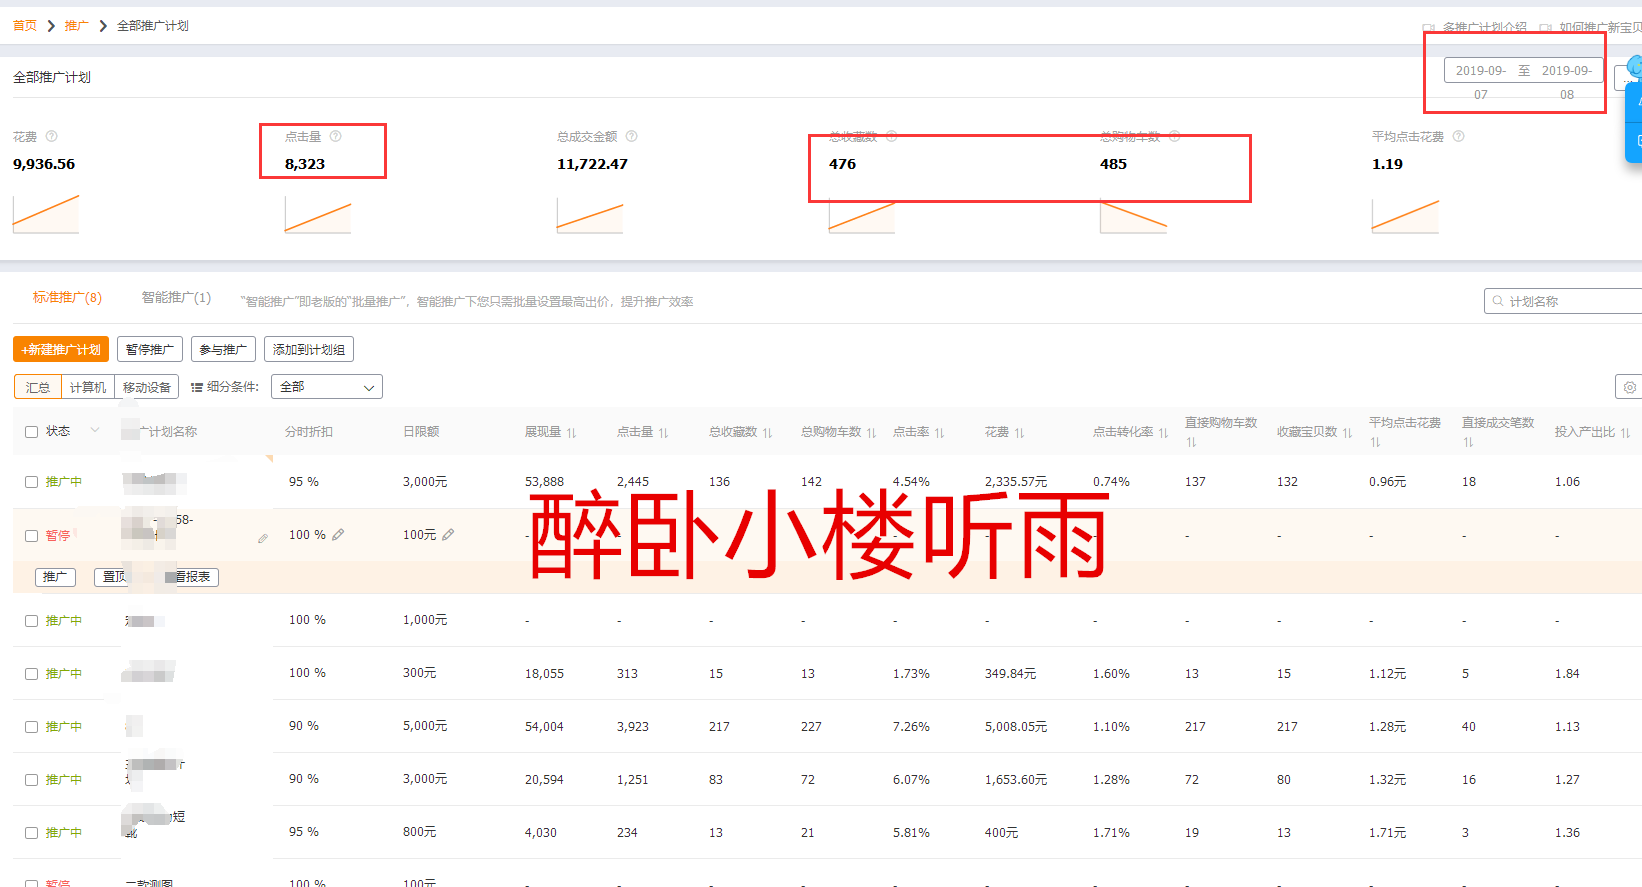The image size is (1642, 887).
Task: Click sort icon under 直接购物车数 header
Action: tap(1191, 442)
